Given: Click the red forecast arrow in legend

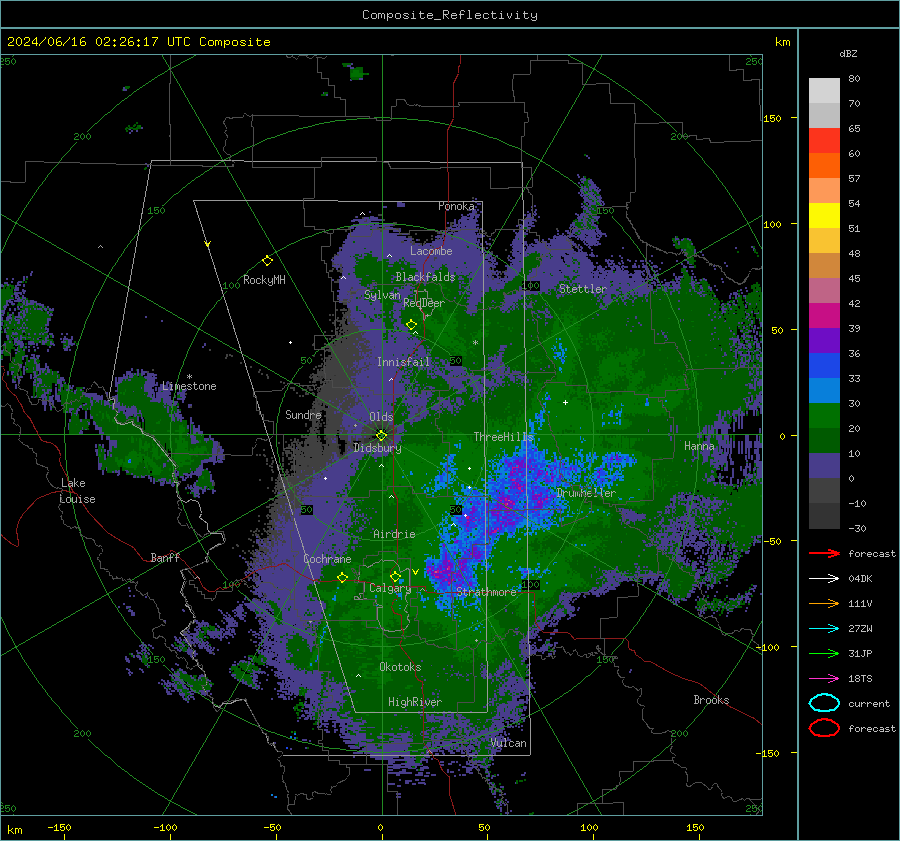Looking at the screenshot, I should (x=824, y=553).
